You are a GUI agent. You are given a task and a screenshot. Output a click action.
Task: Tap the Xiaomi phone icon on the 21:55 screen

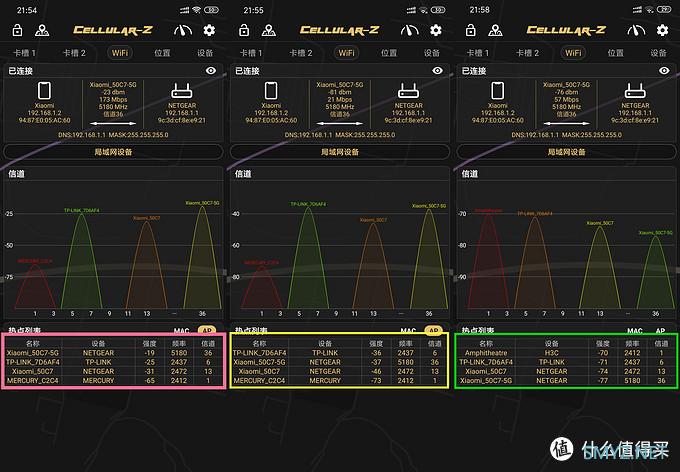(x=271, y=91)
